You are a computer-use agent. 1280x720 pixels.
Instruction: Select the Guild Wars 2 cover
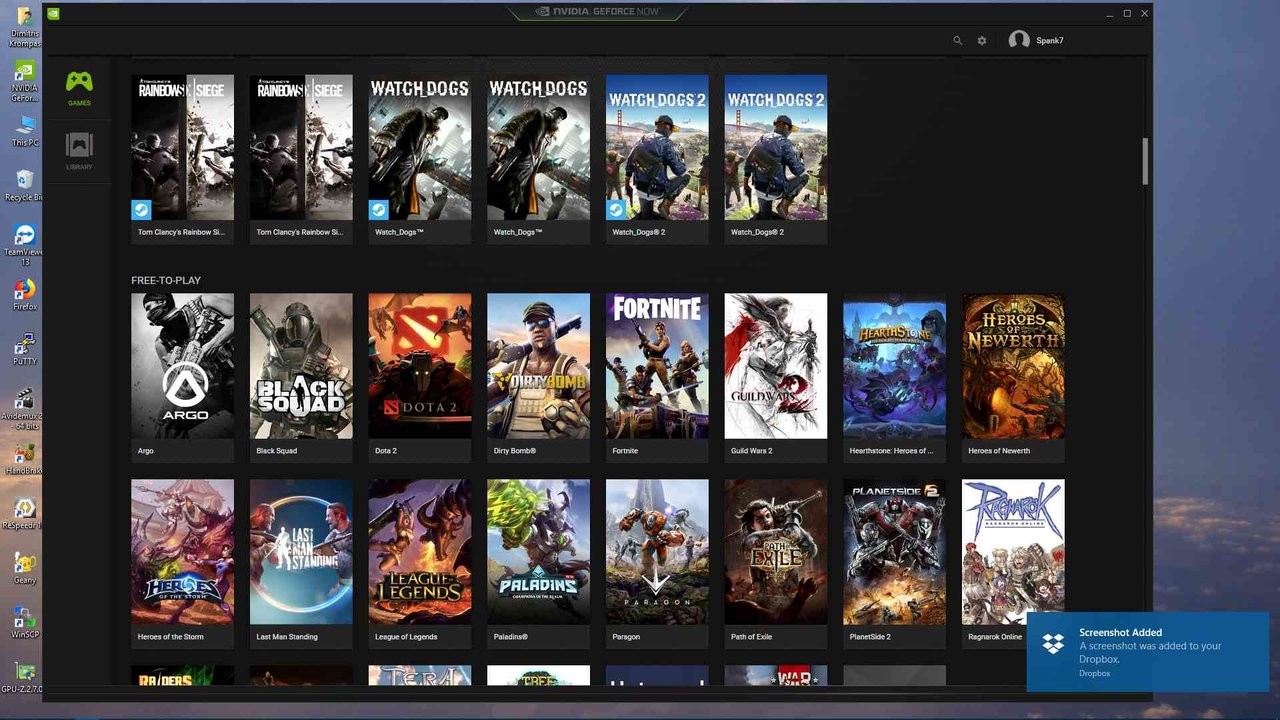(x=776, y=366)
